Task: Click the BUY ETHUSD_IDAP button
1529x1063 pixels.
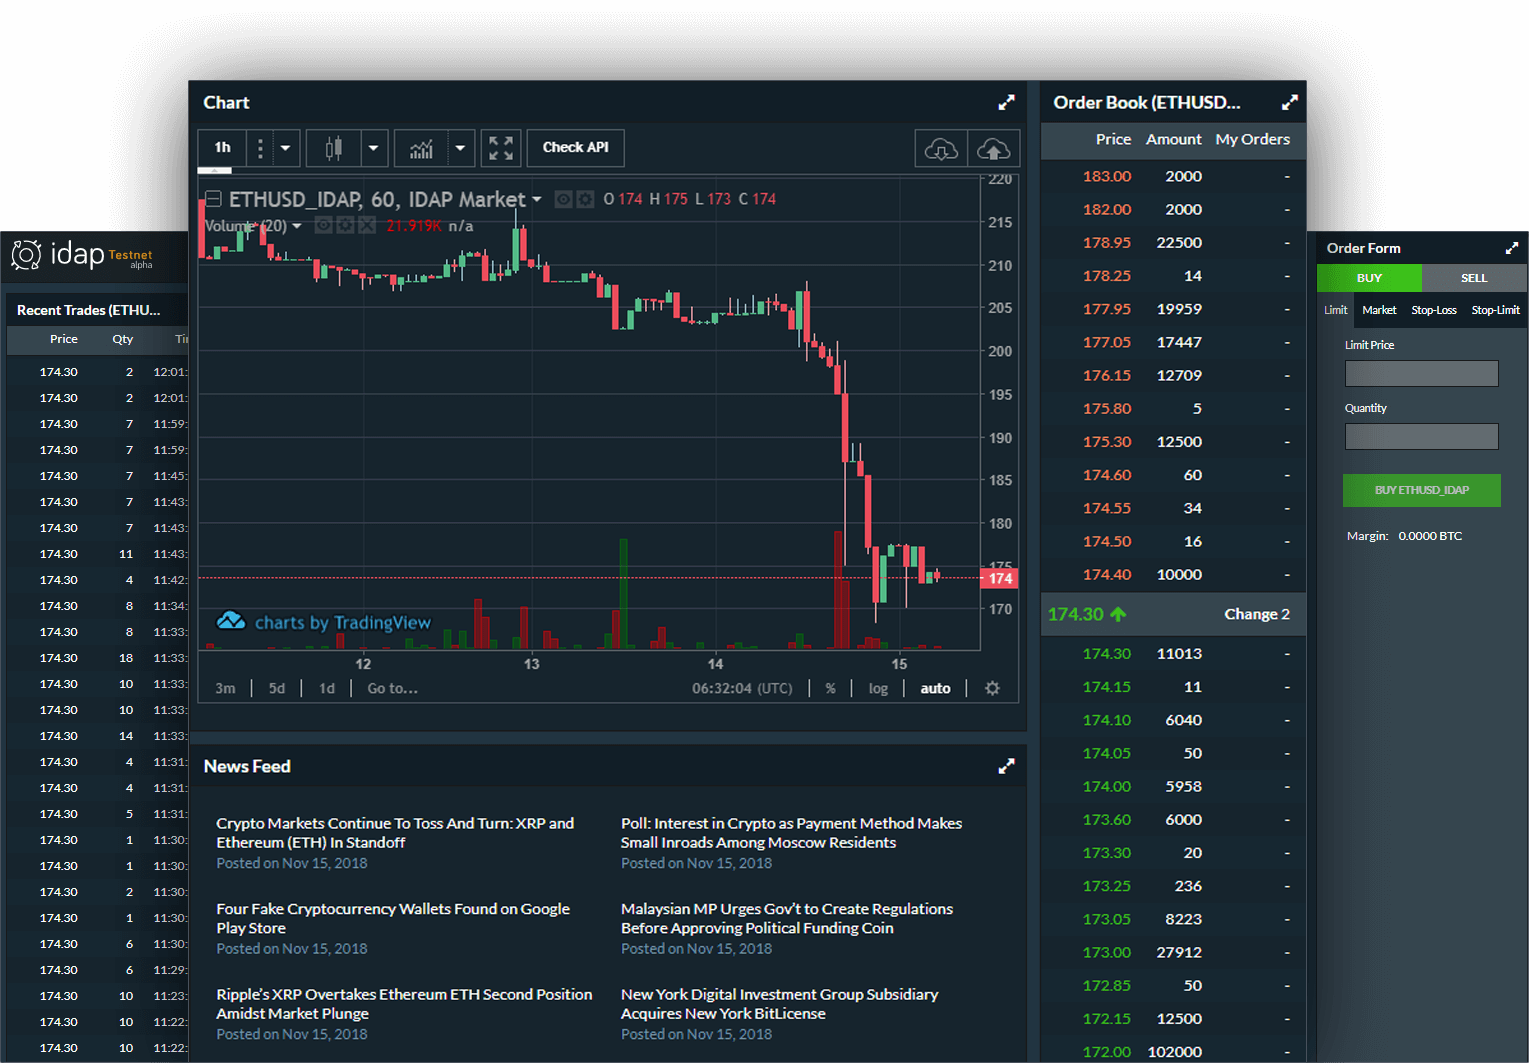Action: 1421,490
